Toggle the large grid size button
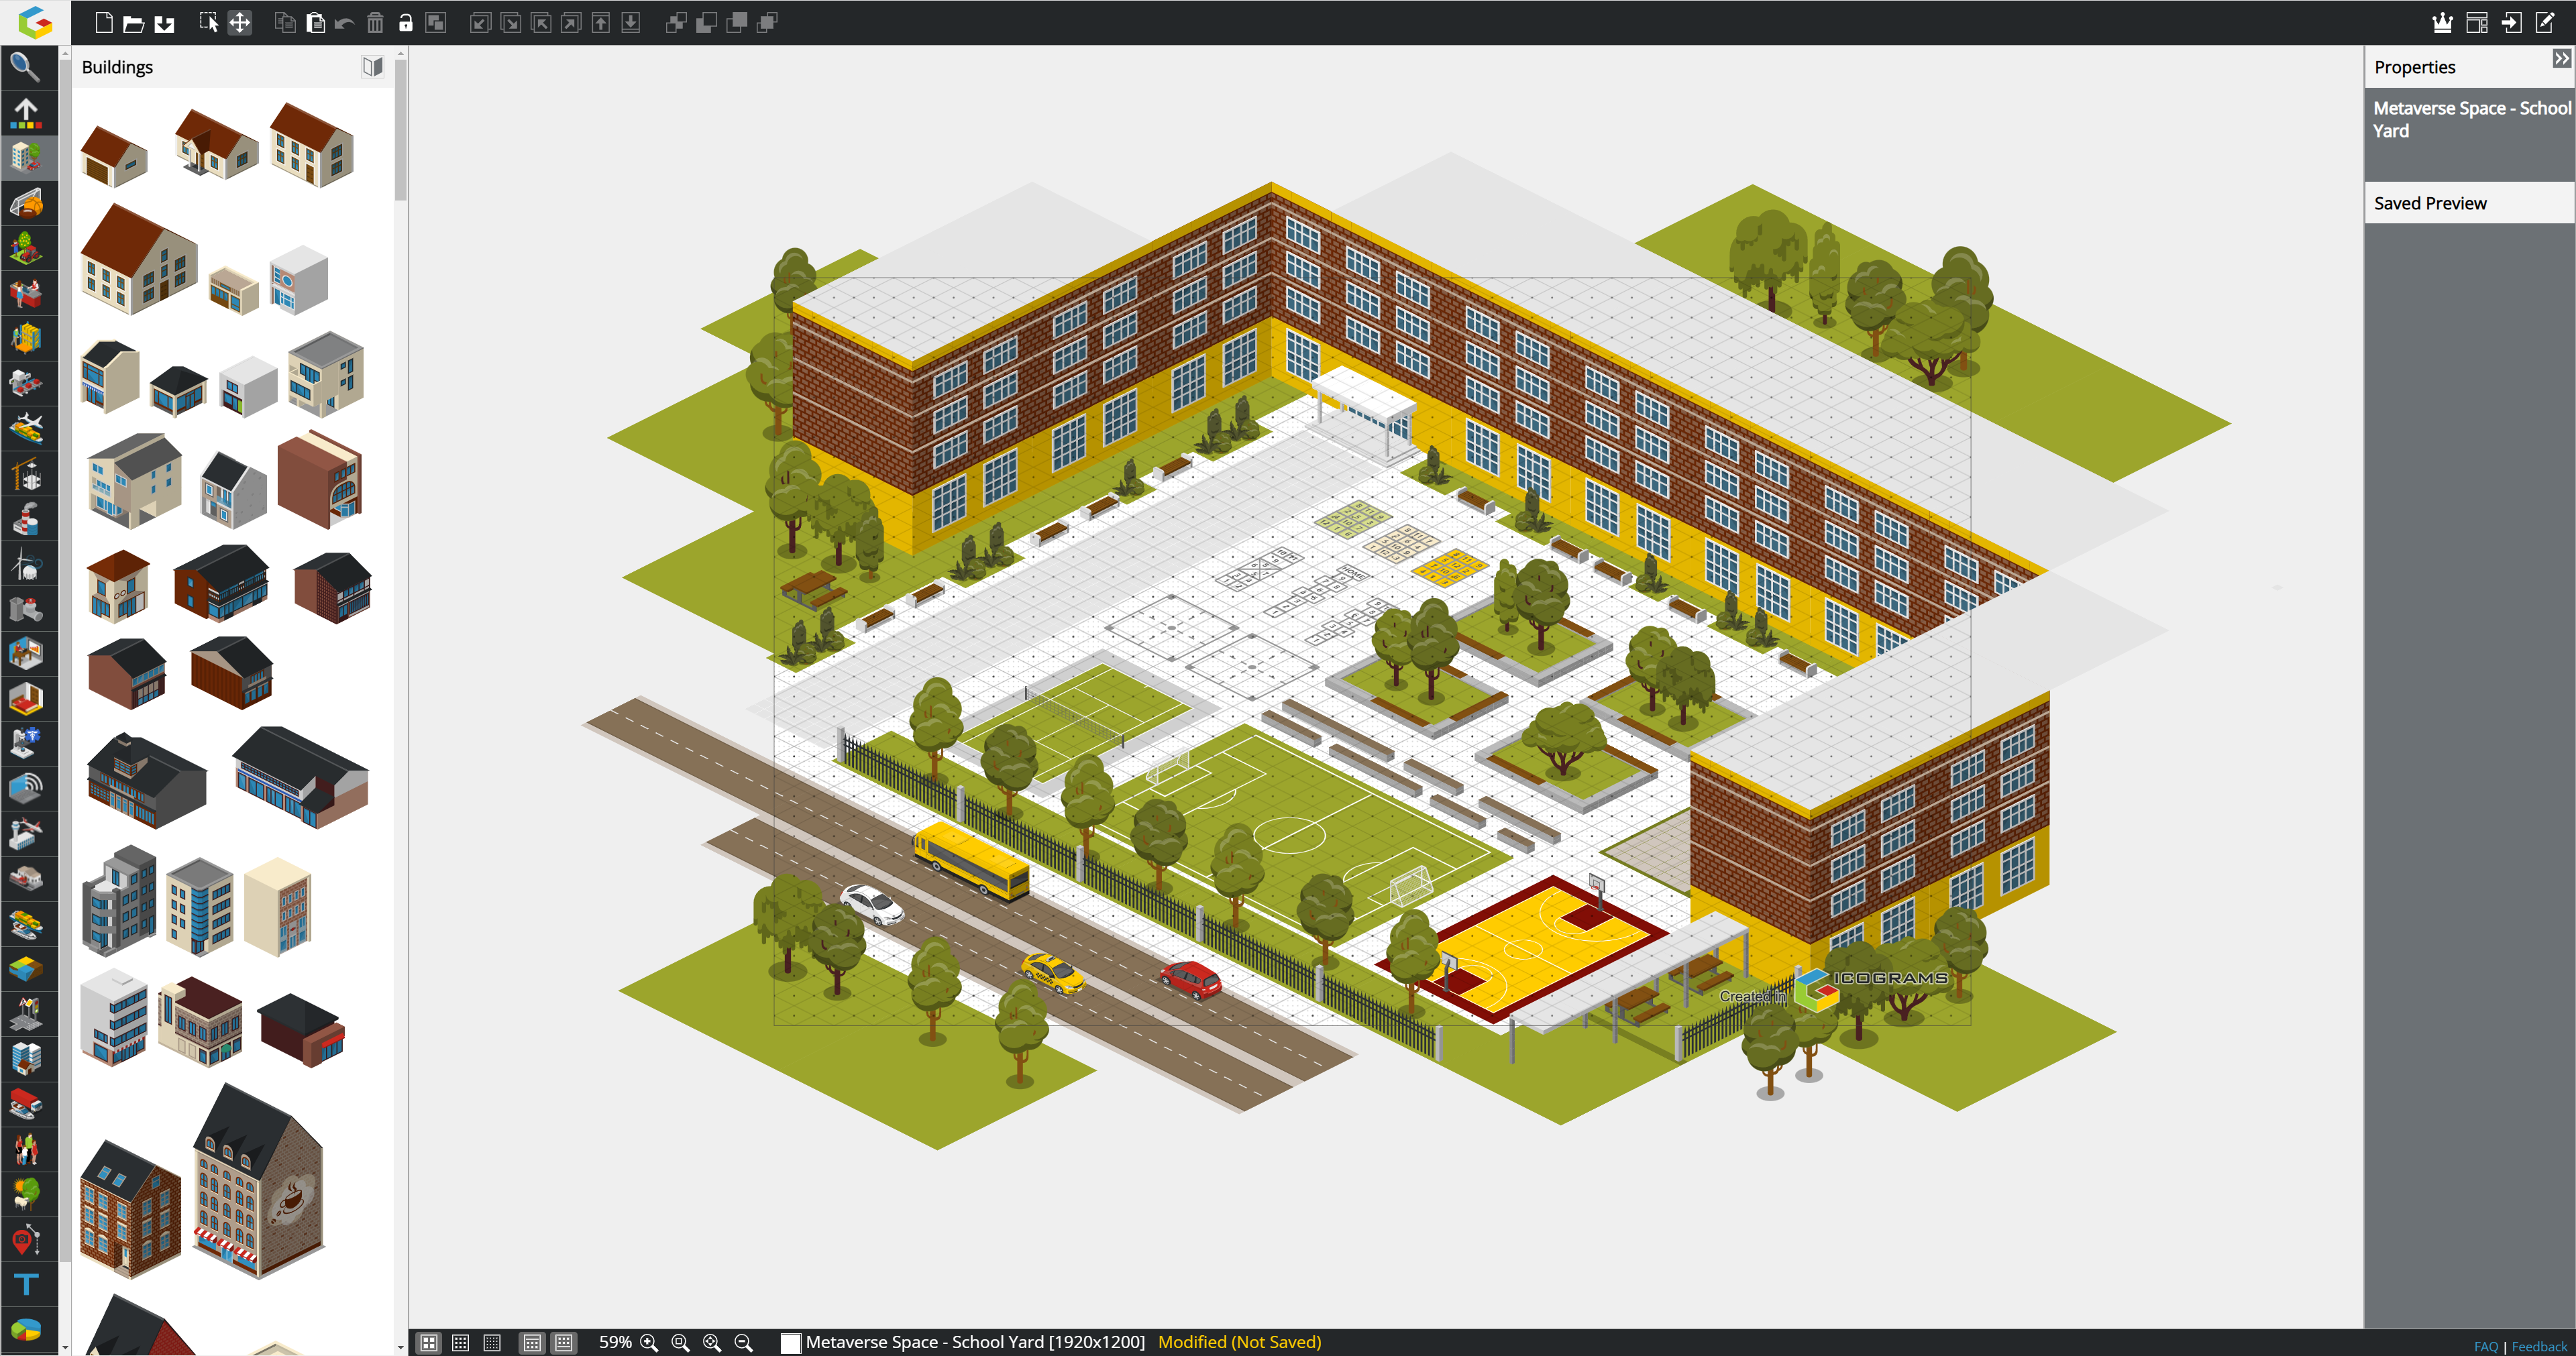This screenshot has height=1356, width=2576. click(429, 1342)
